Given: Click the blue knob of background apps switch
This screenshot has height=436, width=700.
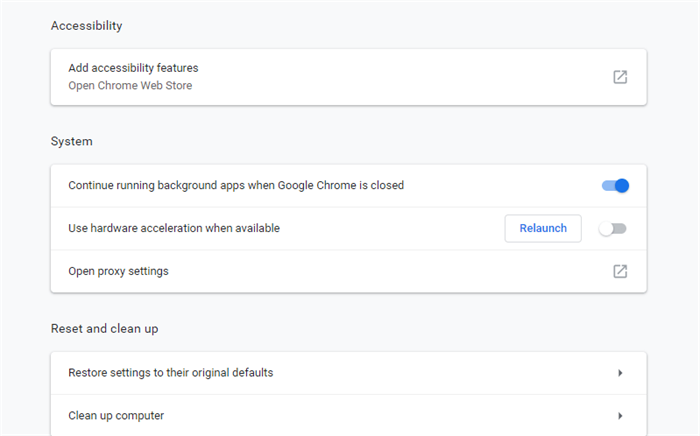Looking at the screenshot, I should [621, 185].
